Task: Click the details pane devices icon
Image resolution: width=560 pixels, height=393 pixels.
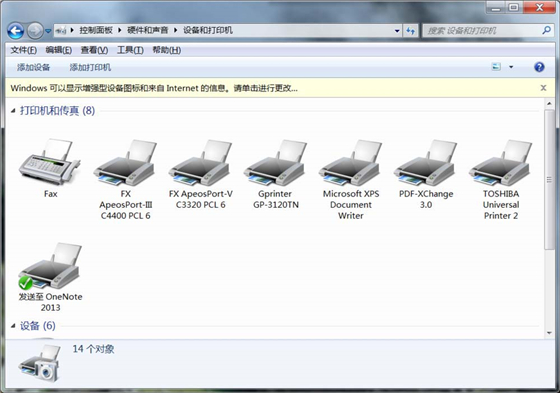Action: [40, 363]
